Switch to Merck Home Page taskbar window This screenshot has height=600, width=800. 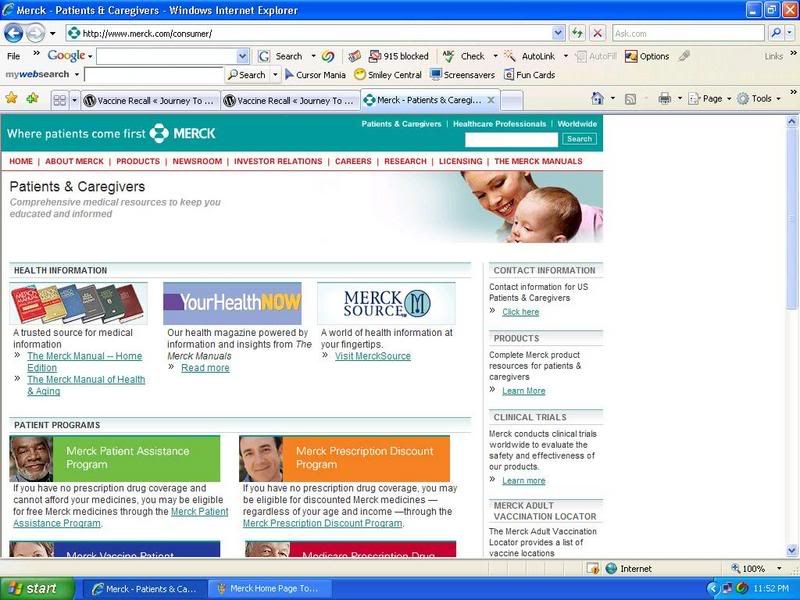tap(269, 589)
